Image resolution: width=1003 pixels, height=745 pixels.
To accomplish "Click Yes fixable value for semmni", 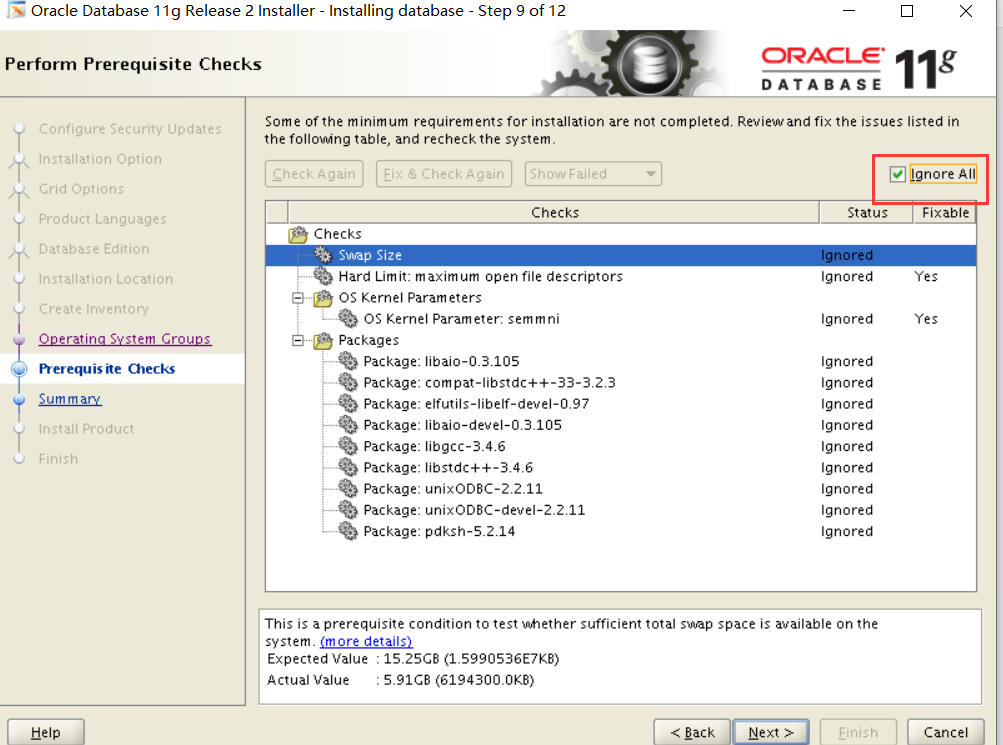I will click(926, 318).
